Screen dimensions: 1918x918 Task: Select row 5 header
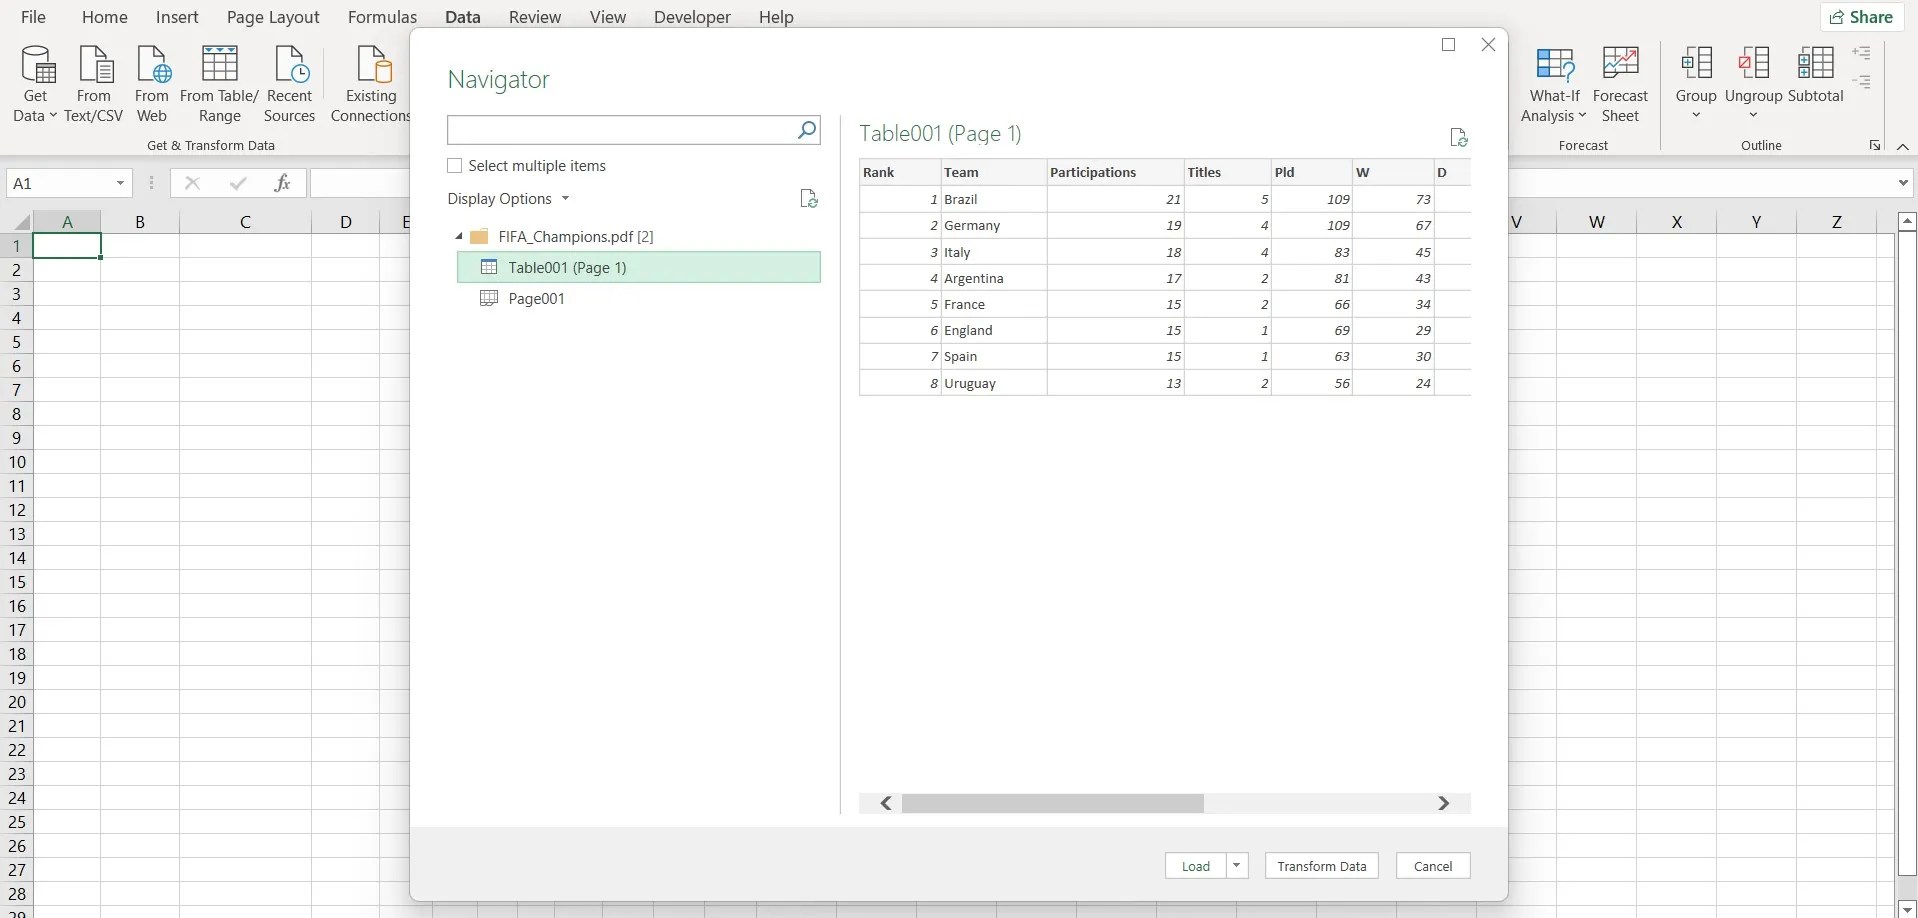16,342
